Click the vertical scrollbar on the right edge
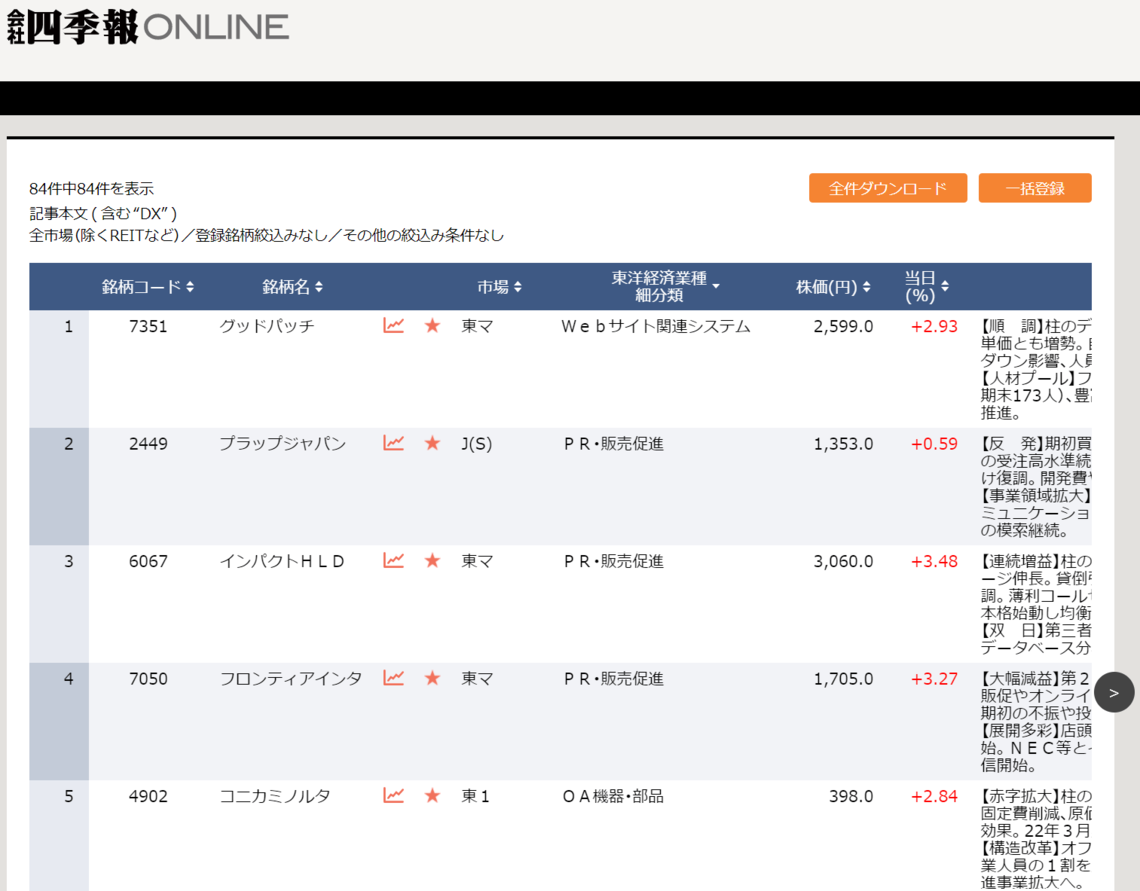The width and height of the screenshot is (1140, 891). (x=1133, y=450)
